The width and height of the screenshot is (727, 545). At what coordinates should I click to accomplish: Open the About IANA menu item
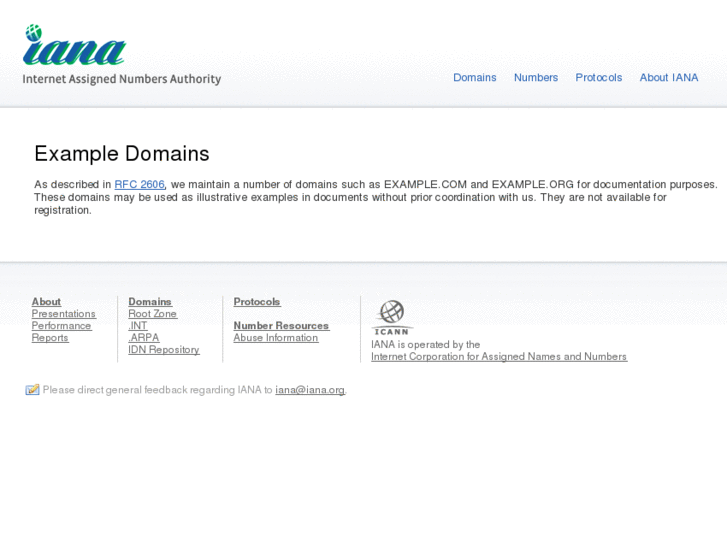point(669,77)
